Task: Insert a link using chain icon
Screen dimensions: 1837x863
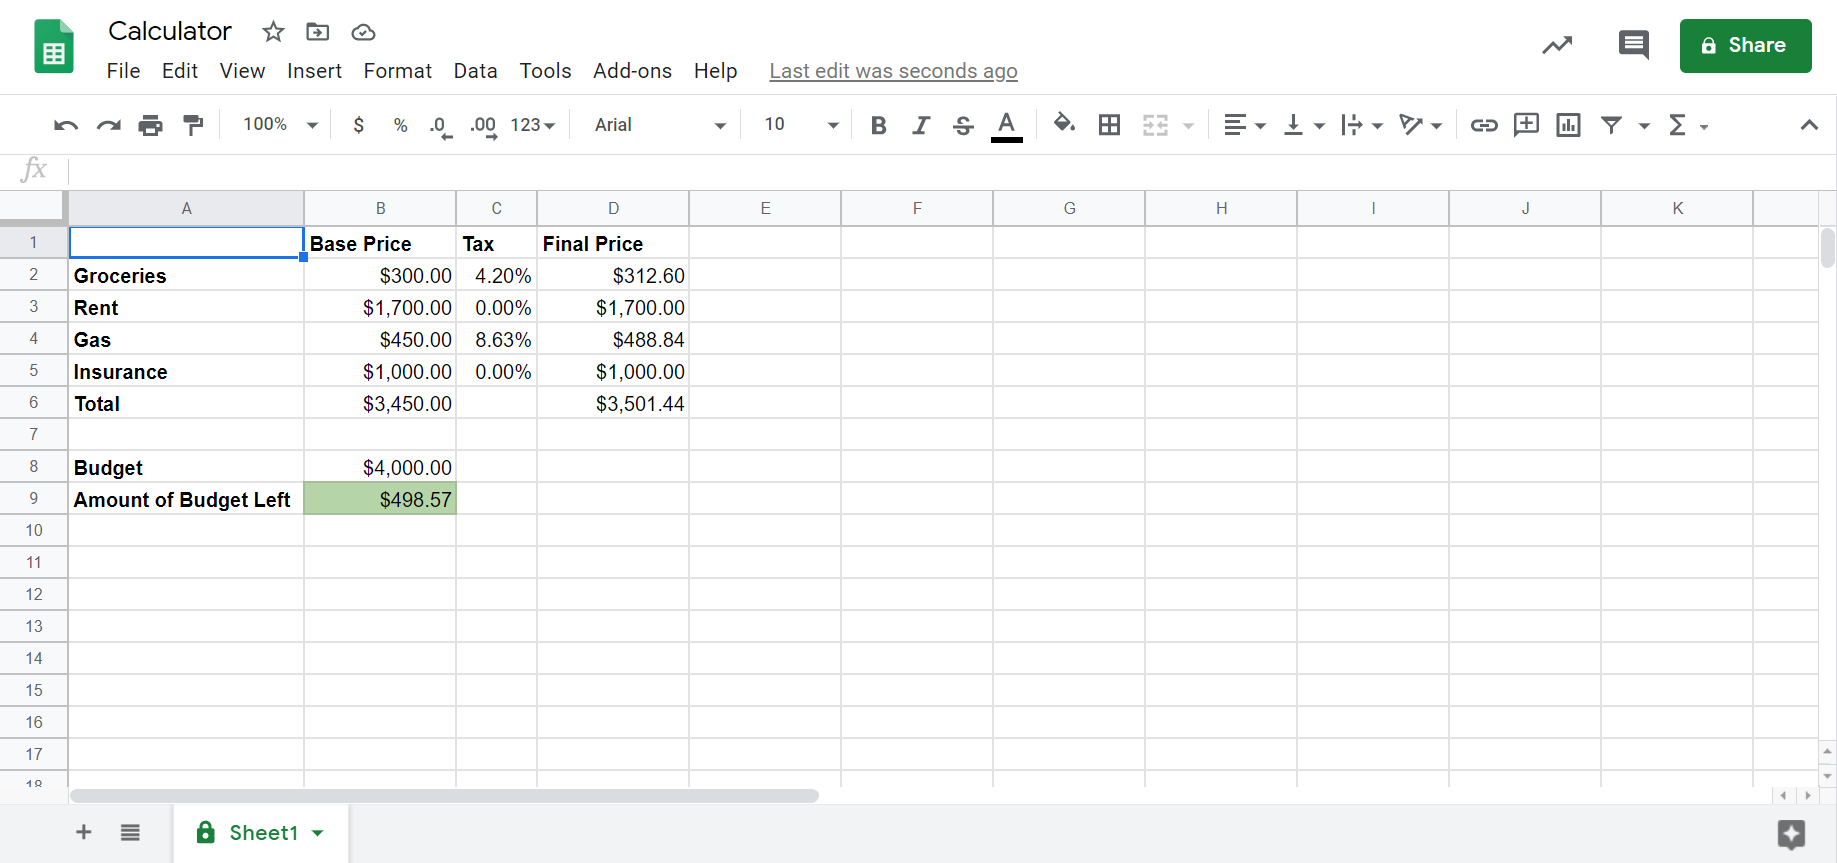Action: (x=1484, y=125)
